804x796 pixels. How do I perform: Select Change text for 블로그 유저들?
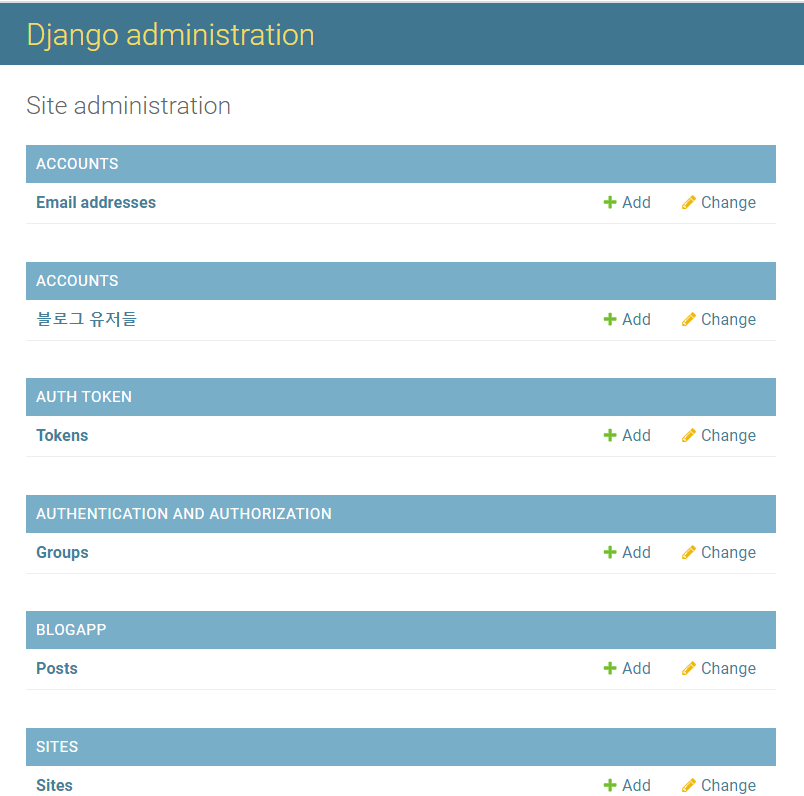coord(728,319)
